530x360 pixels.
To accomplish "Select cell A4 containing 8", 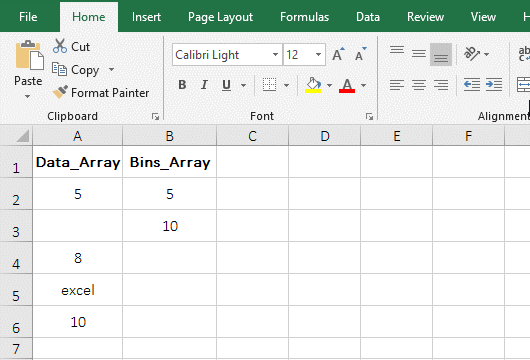I will click(x=78, y=258).
